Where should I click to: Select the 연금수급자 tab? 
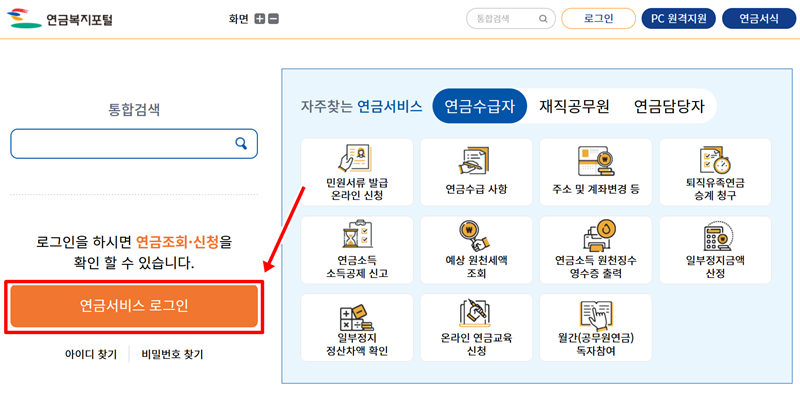coord(479,106)
